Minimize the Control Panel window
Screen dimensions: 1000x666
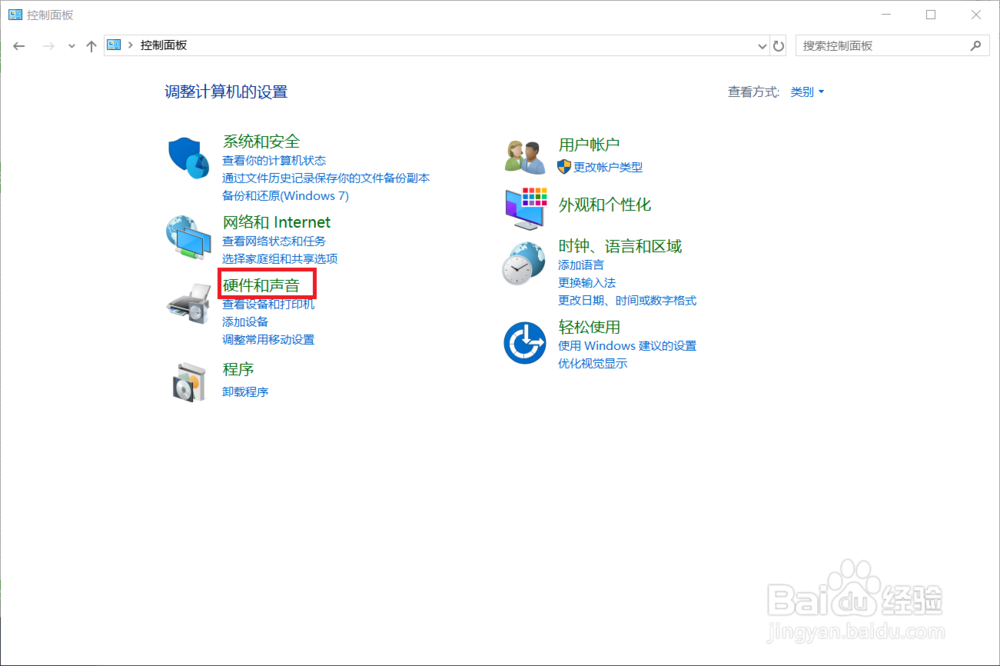[x=886, y=15]
